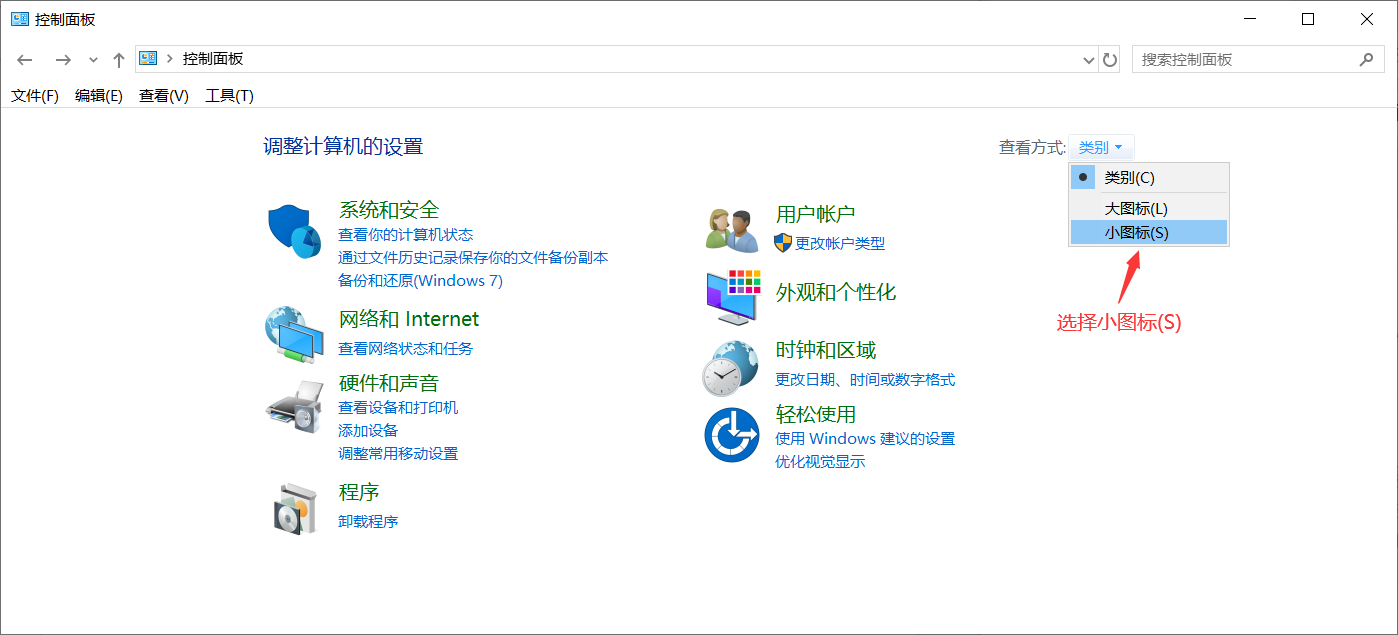Expand the breadcrumb chevron before 控制面板
Screen dimensions: 1398x635
tap(169, 59)
